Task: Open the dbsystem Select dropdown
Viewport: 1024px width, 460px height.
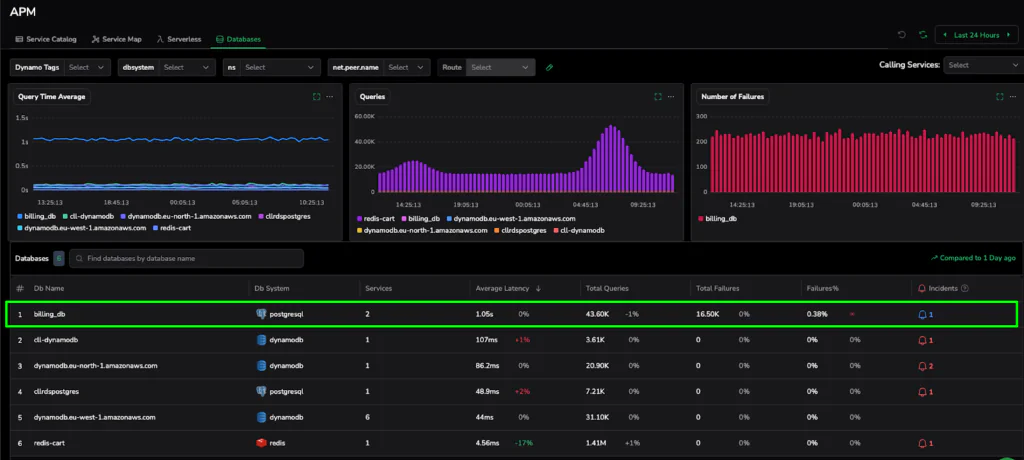Action: [x=187, y=67]
